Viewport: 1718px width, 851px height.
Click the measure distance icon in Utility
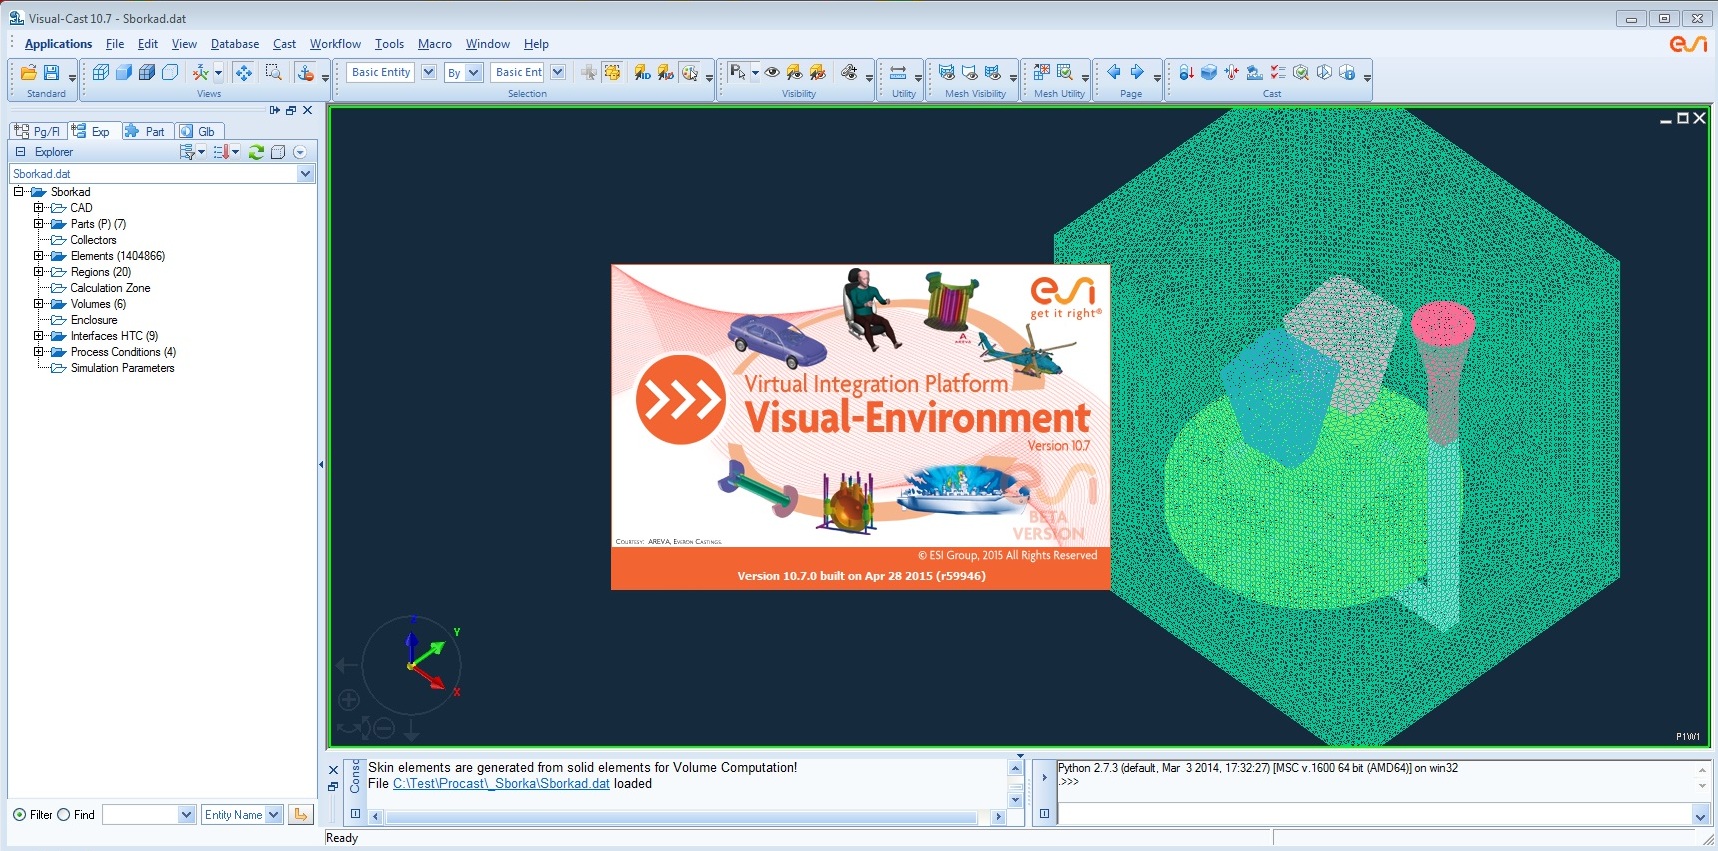pos(898,72)
